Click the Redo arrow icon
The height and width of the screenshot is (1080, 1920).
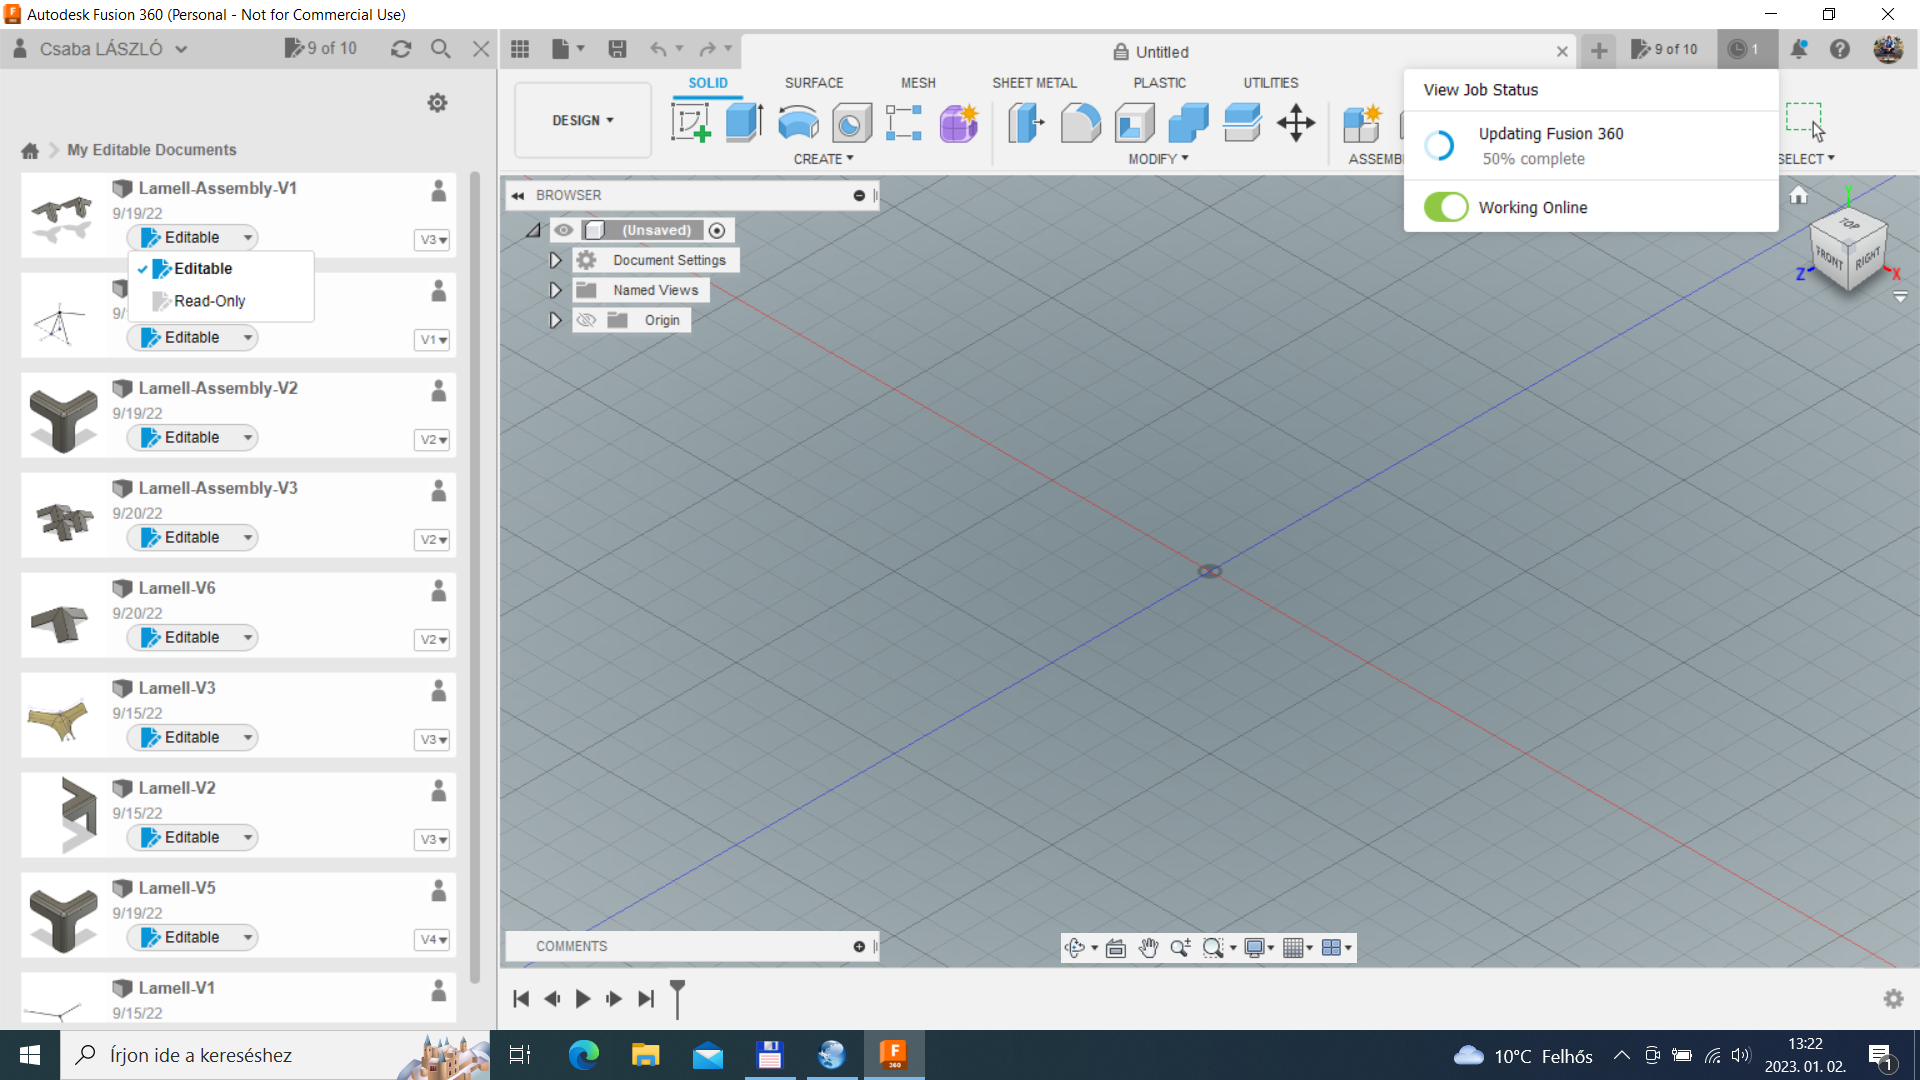coord(707,49)
